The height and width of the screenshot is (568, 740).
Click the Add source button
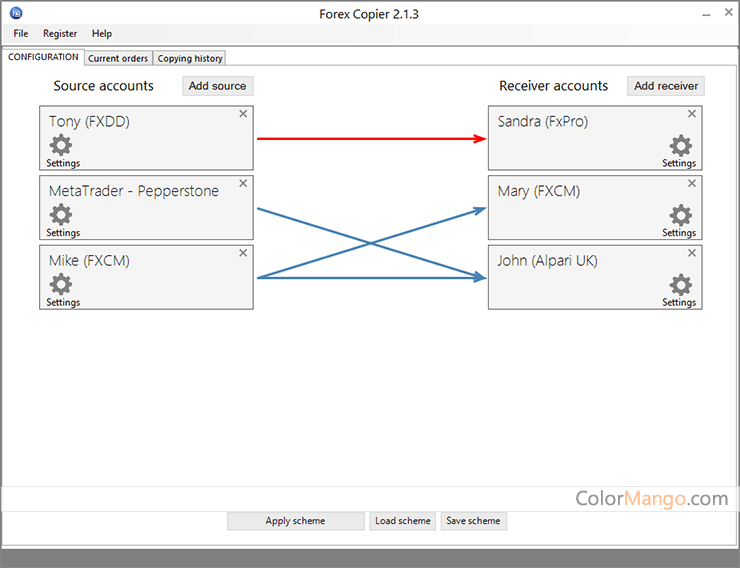218,86
